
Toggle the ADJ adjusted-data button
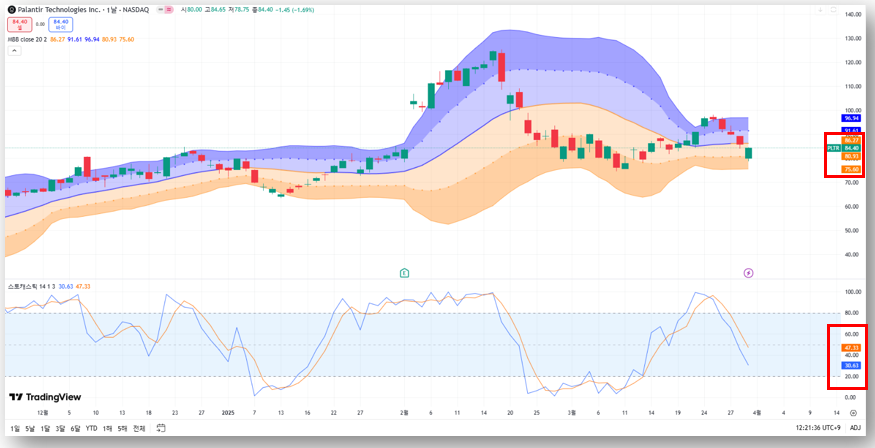click(x=855, y=428)
